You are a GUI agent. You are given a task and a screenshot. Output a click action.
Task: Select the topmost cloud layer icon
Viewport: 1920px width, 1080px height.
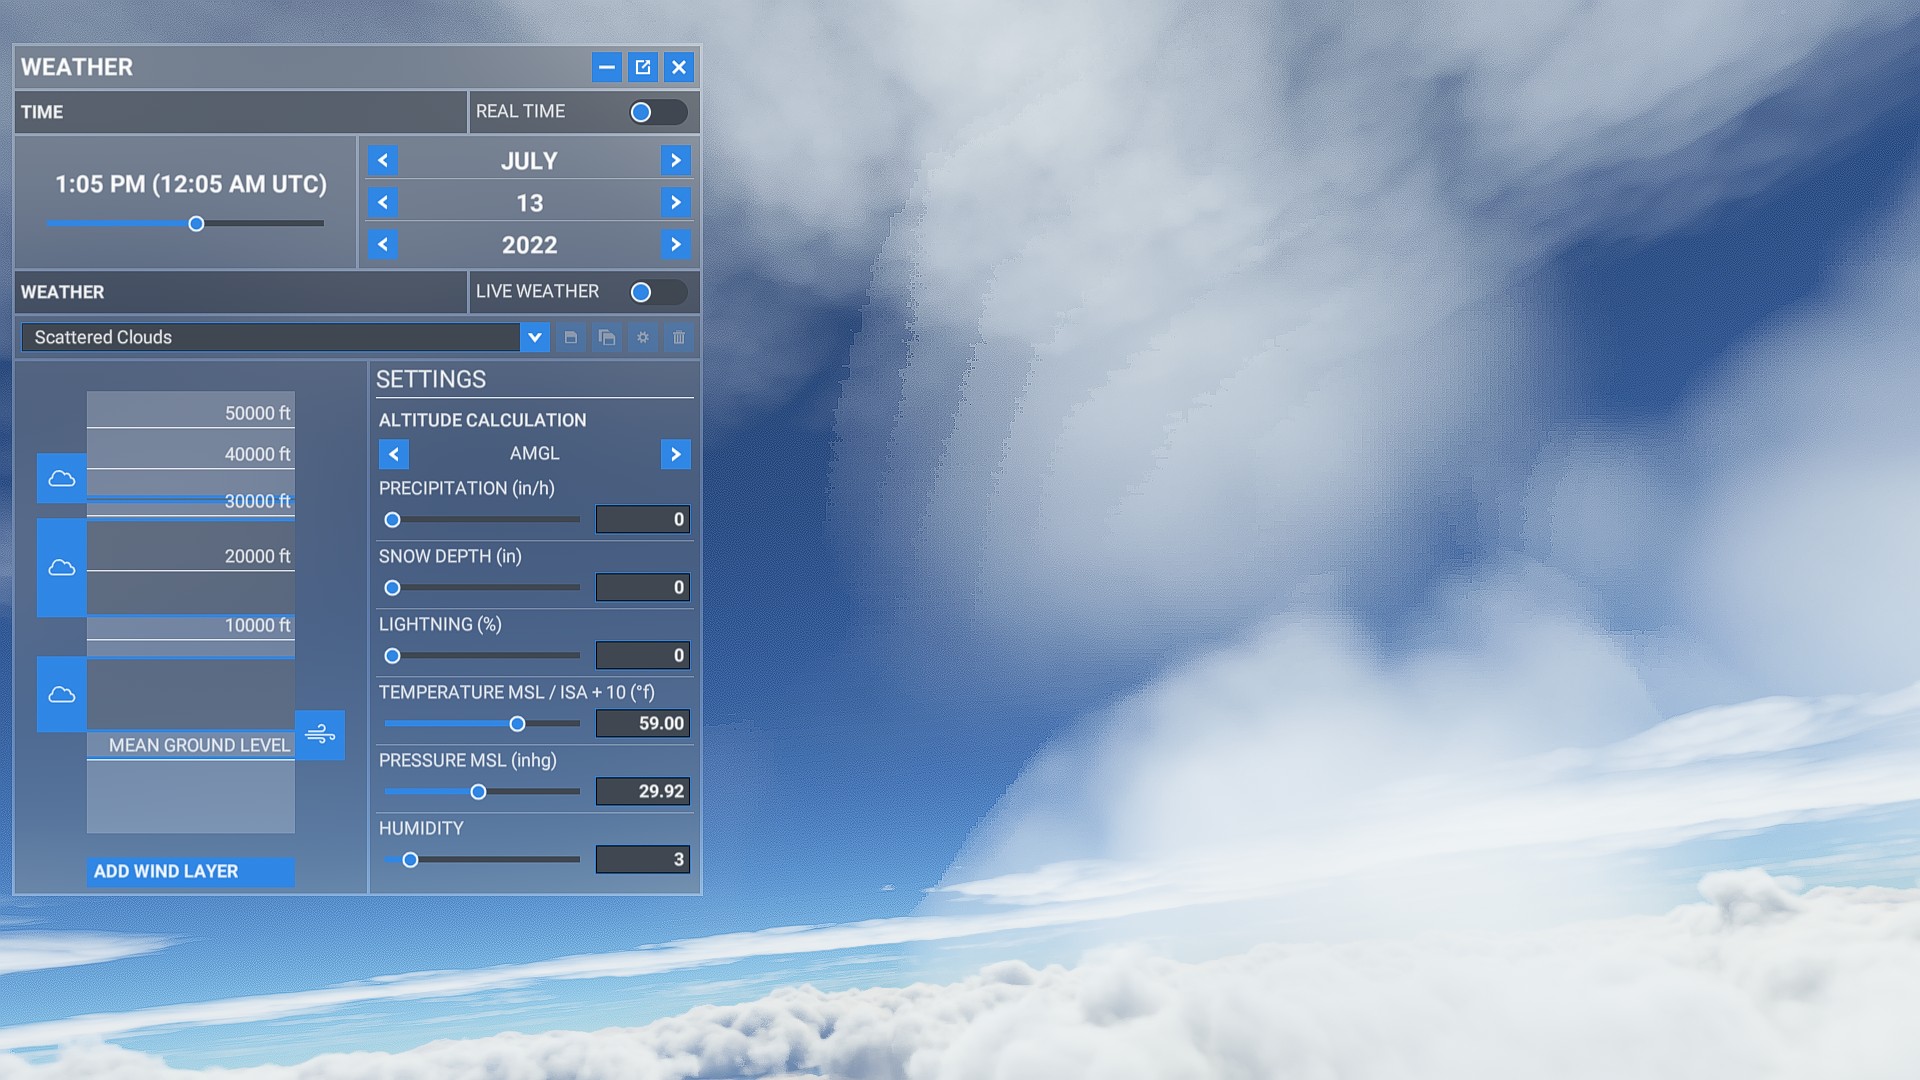point(61,478)
